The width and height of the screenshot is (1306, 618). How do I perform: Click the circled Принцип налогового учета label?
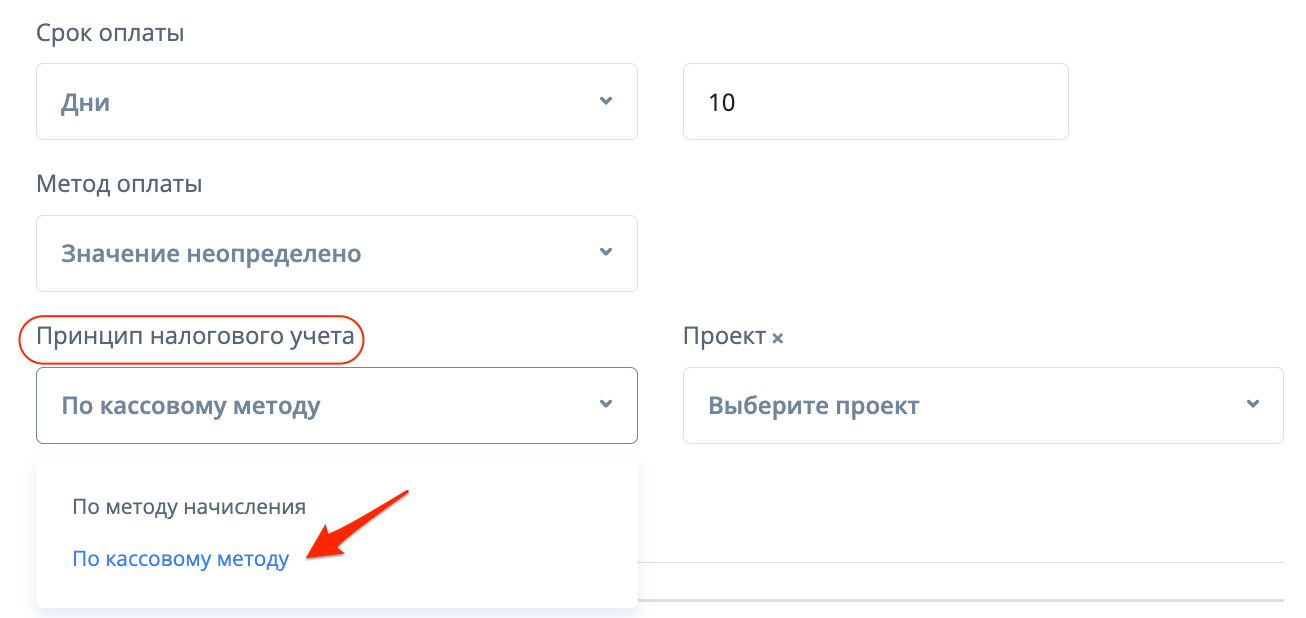point(195,337)
